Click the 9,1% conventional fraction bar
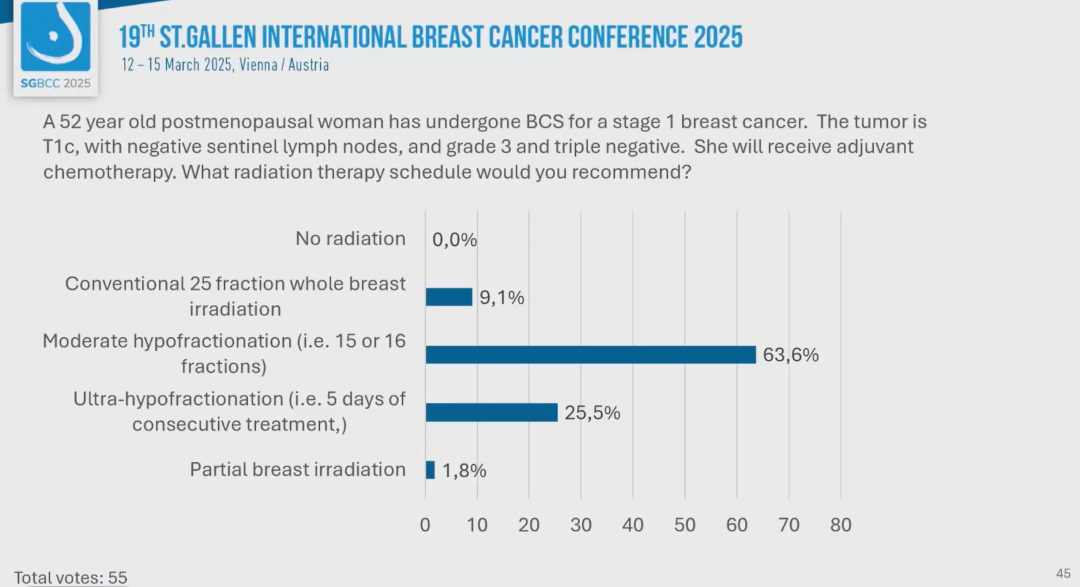This screenshot has width=1080, height=587. click(449, 297)
